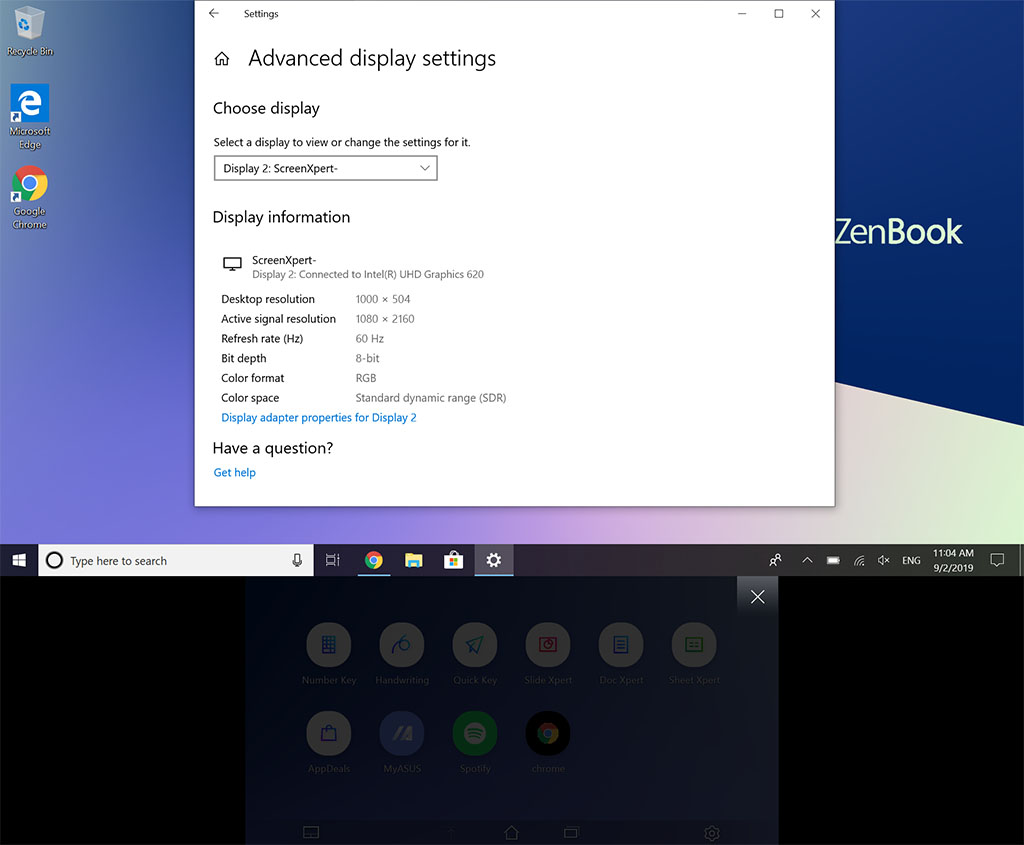Select the Microsoft Edge desktop shortcut
This screenshot has height=845, width=1024.
(29, 117)
